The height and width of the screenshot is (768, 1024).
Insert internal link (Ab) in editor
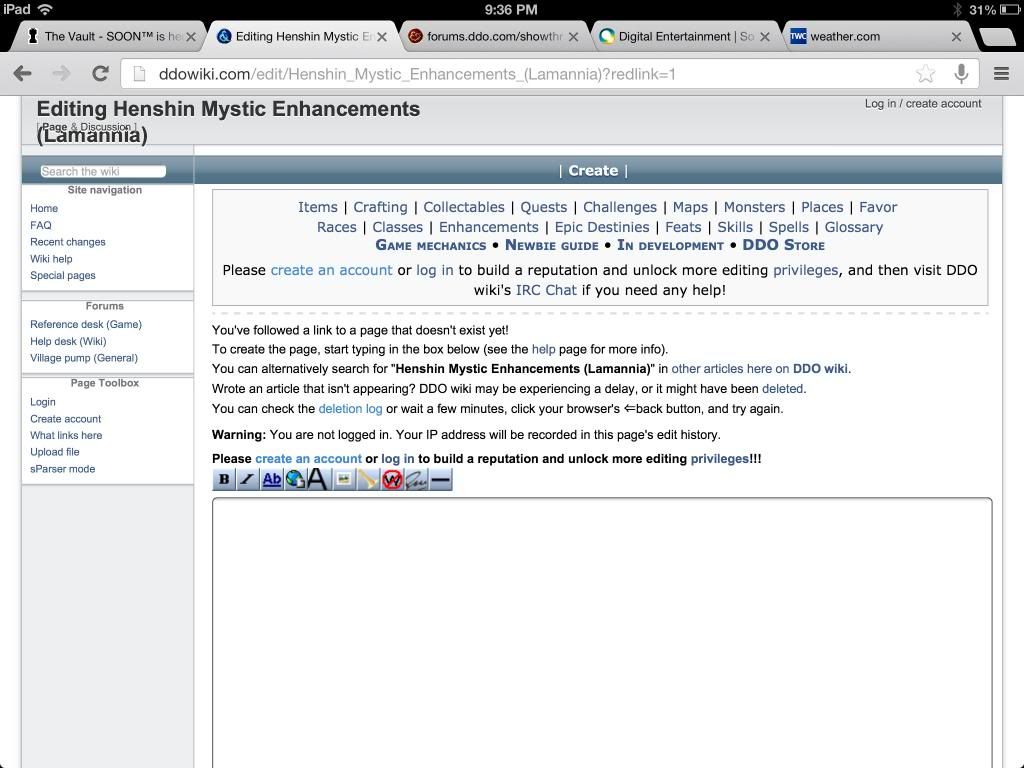(x=271, y=480)
